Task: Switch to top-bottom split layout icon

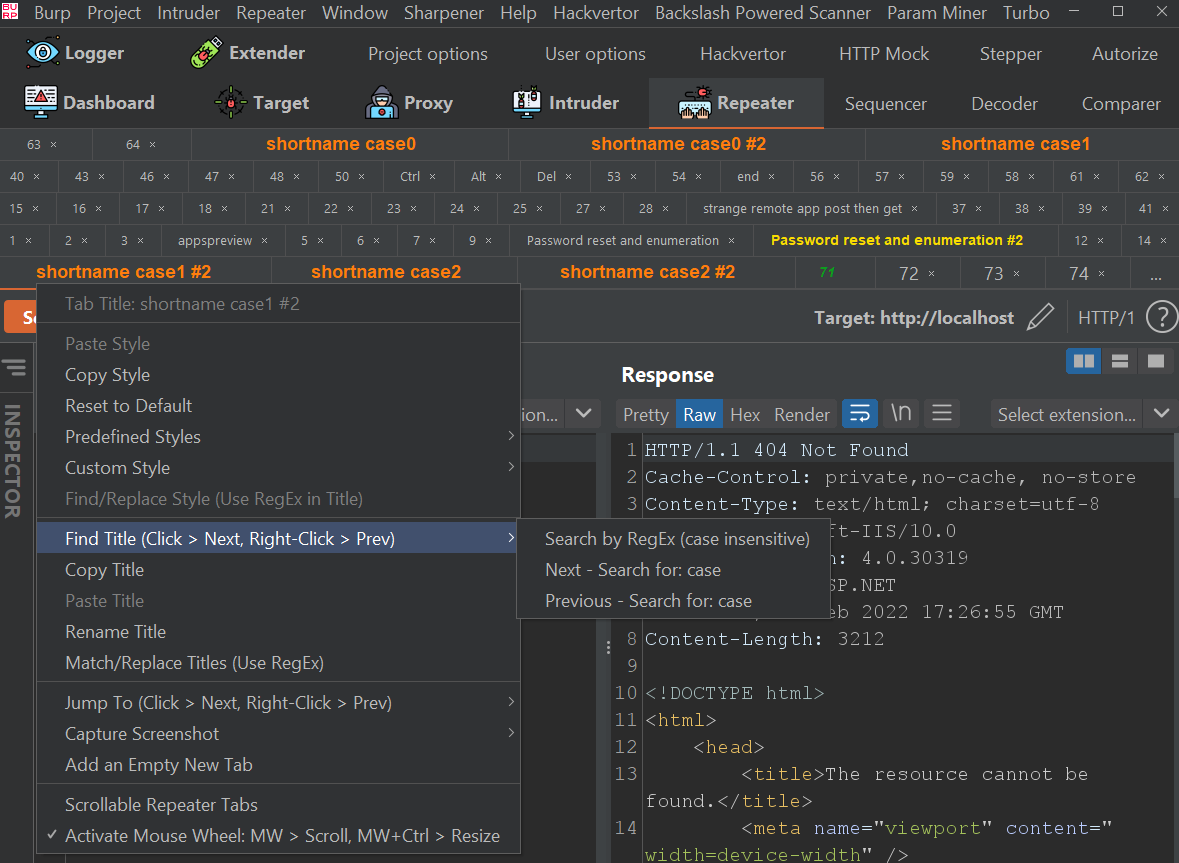Action: coord(1120,362)
